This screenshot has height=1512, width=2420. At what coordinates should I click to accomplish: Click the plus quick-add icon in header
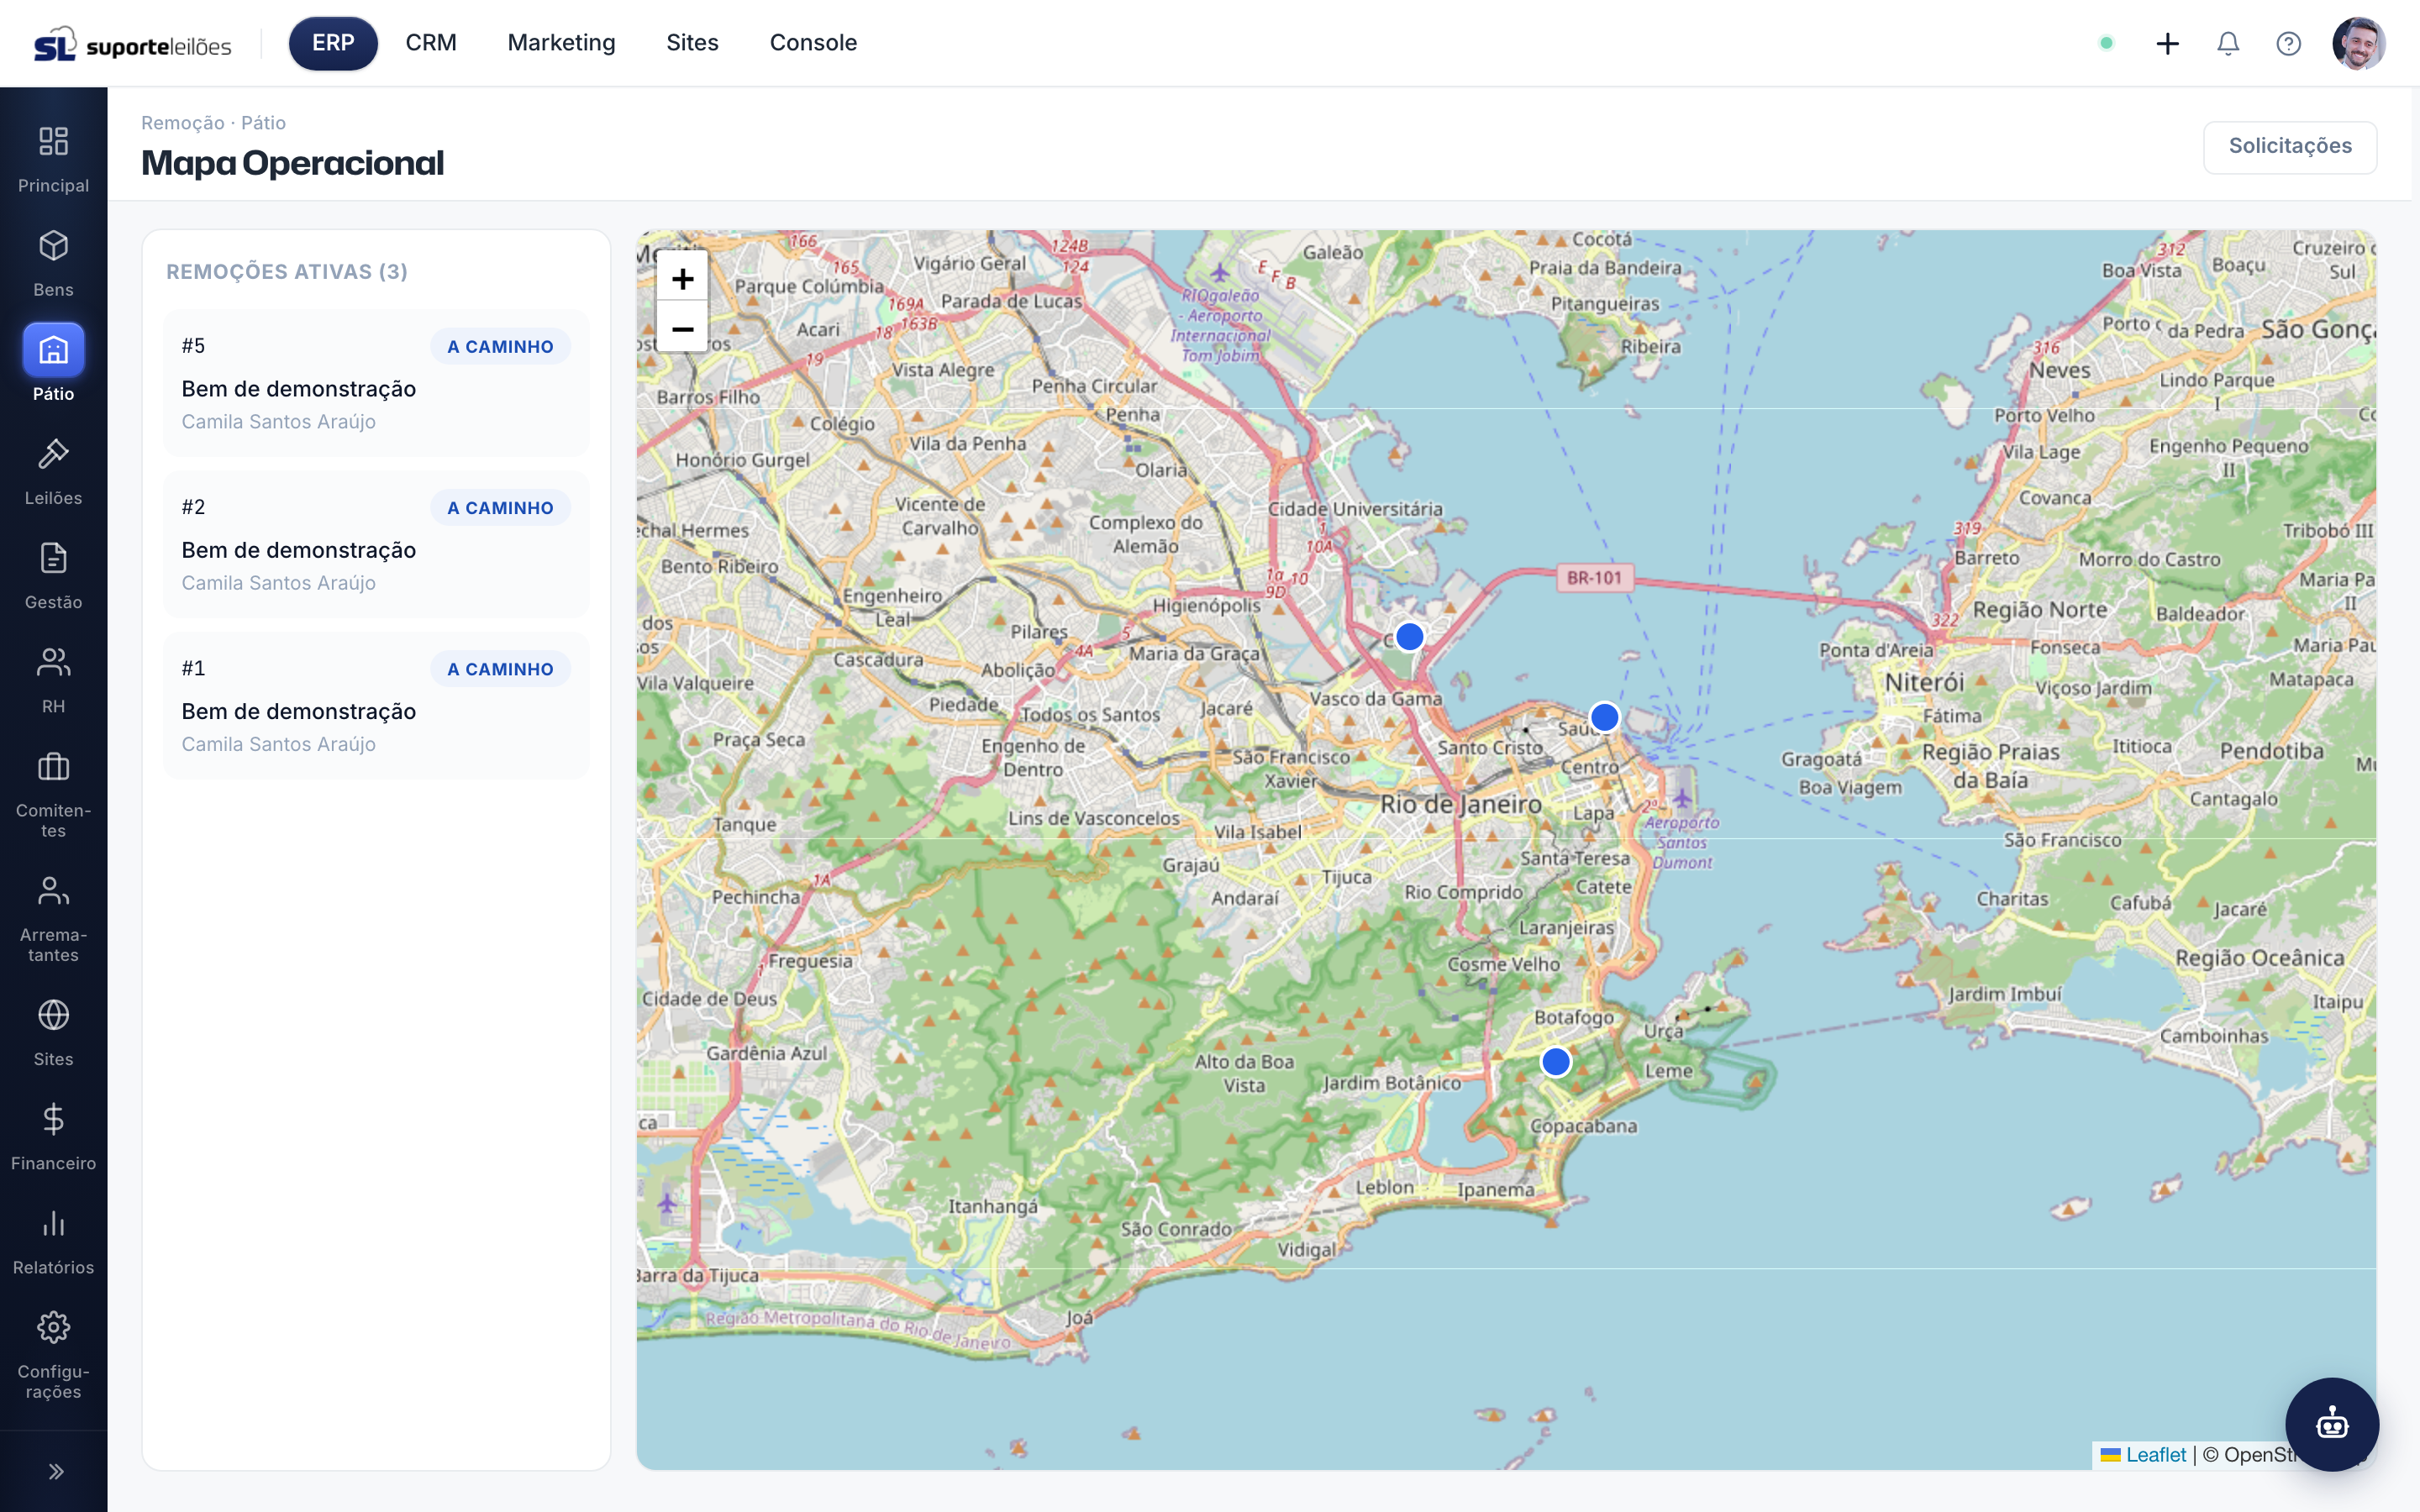[x=2167, y=43]
